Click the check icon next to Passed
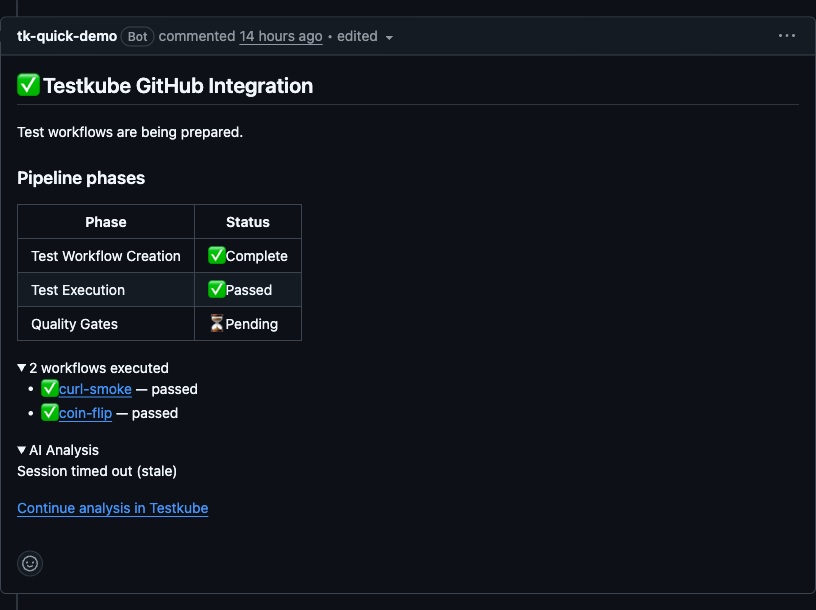 pos(216,289)
